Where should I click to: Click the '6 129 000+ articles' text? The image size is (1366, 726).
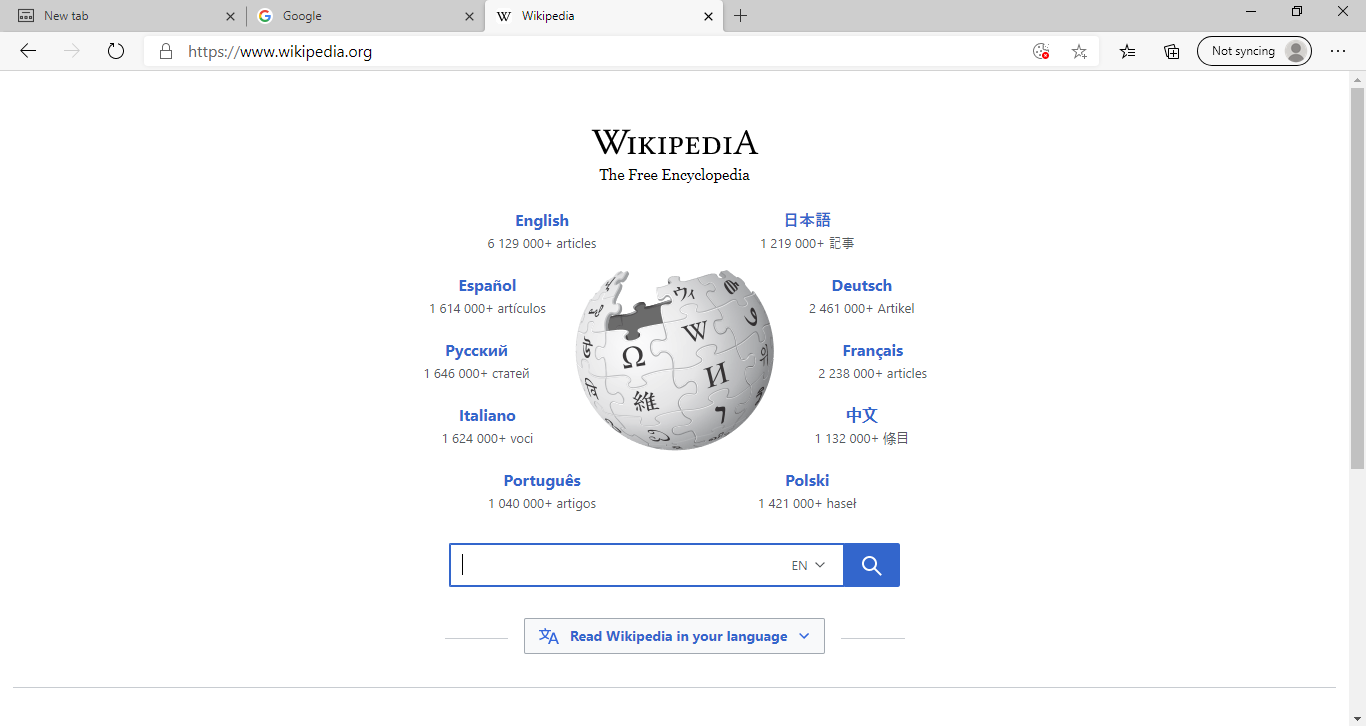tap(542, 244)
